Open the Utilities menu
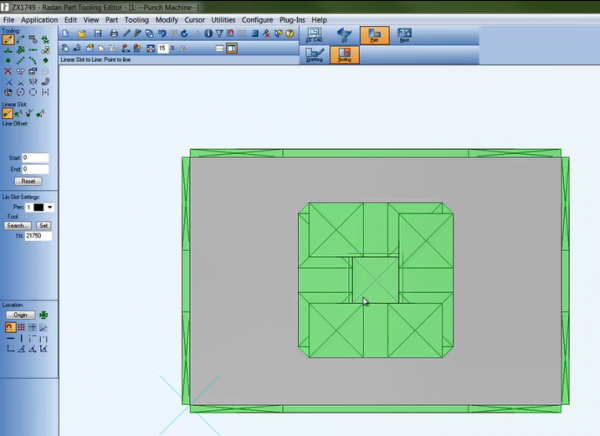The image size is (600, 436). 223,20
